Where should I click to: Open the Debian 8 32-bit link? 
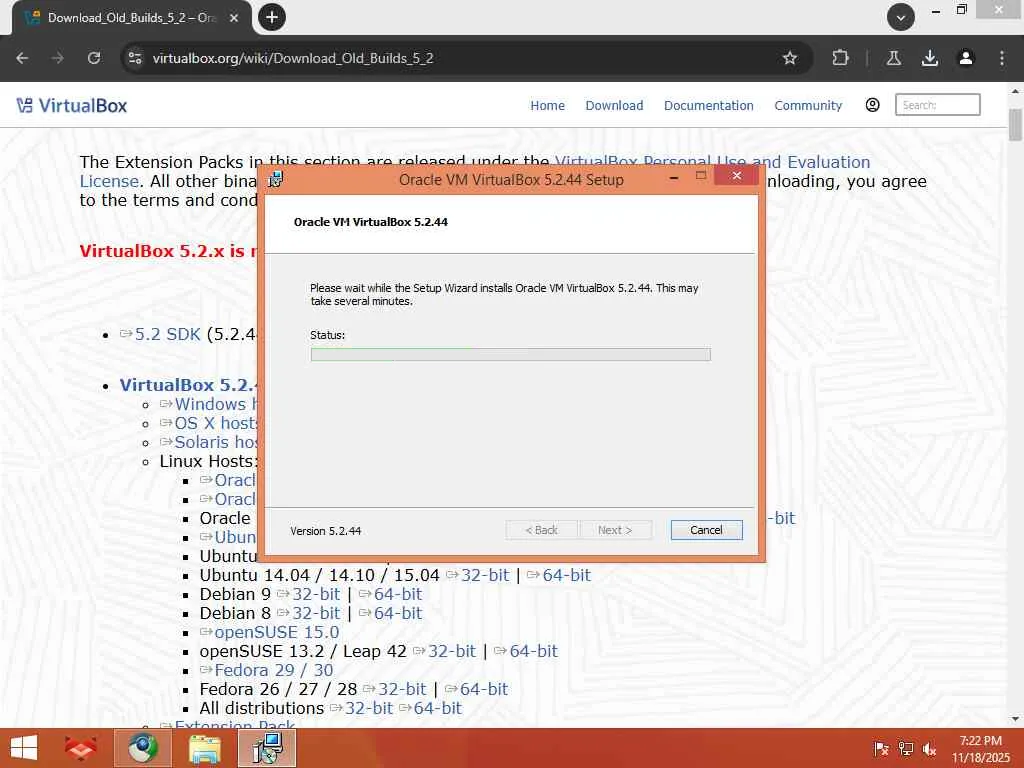tap(315, 613)
